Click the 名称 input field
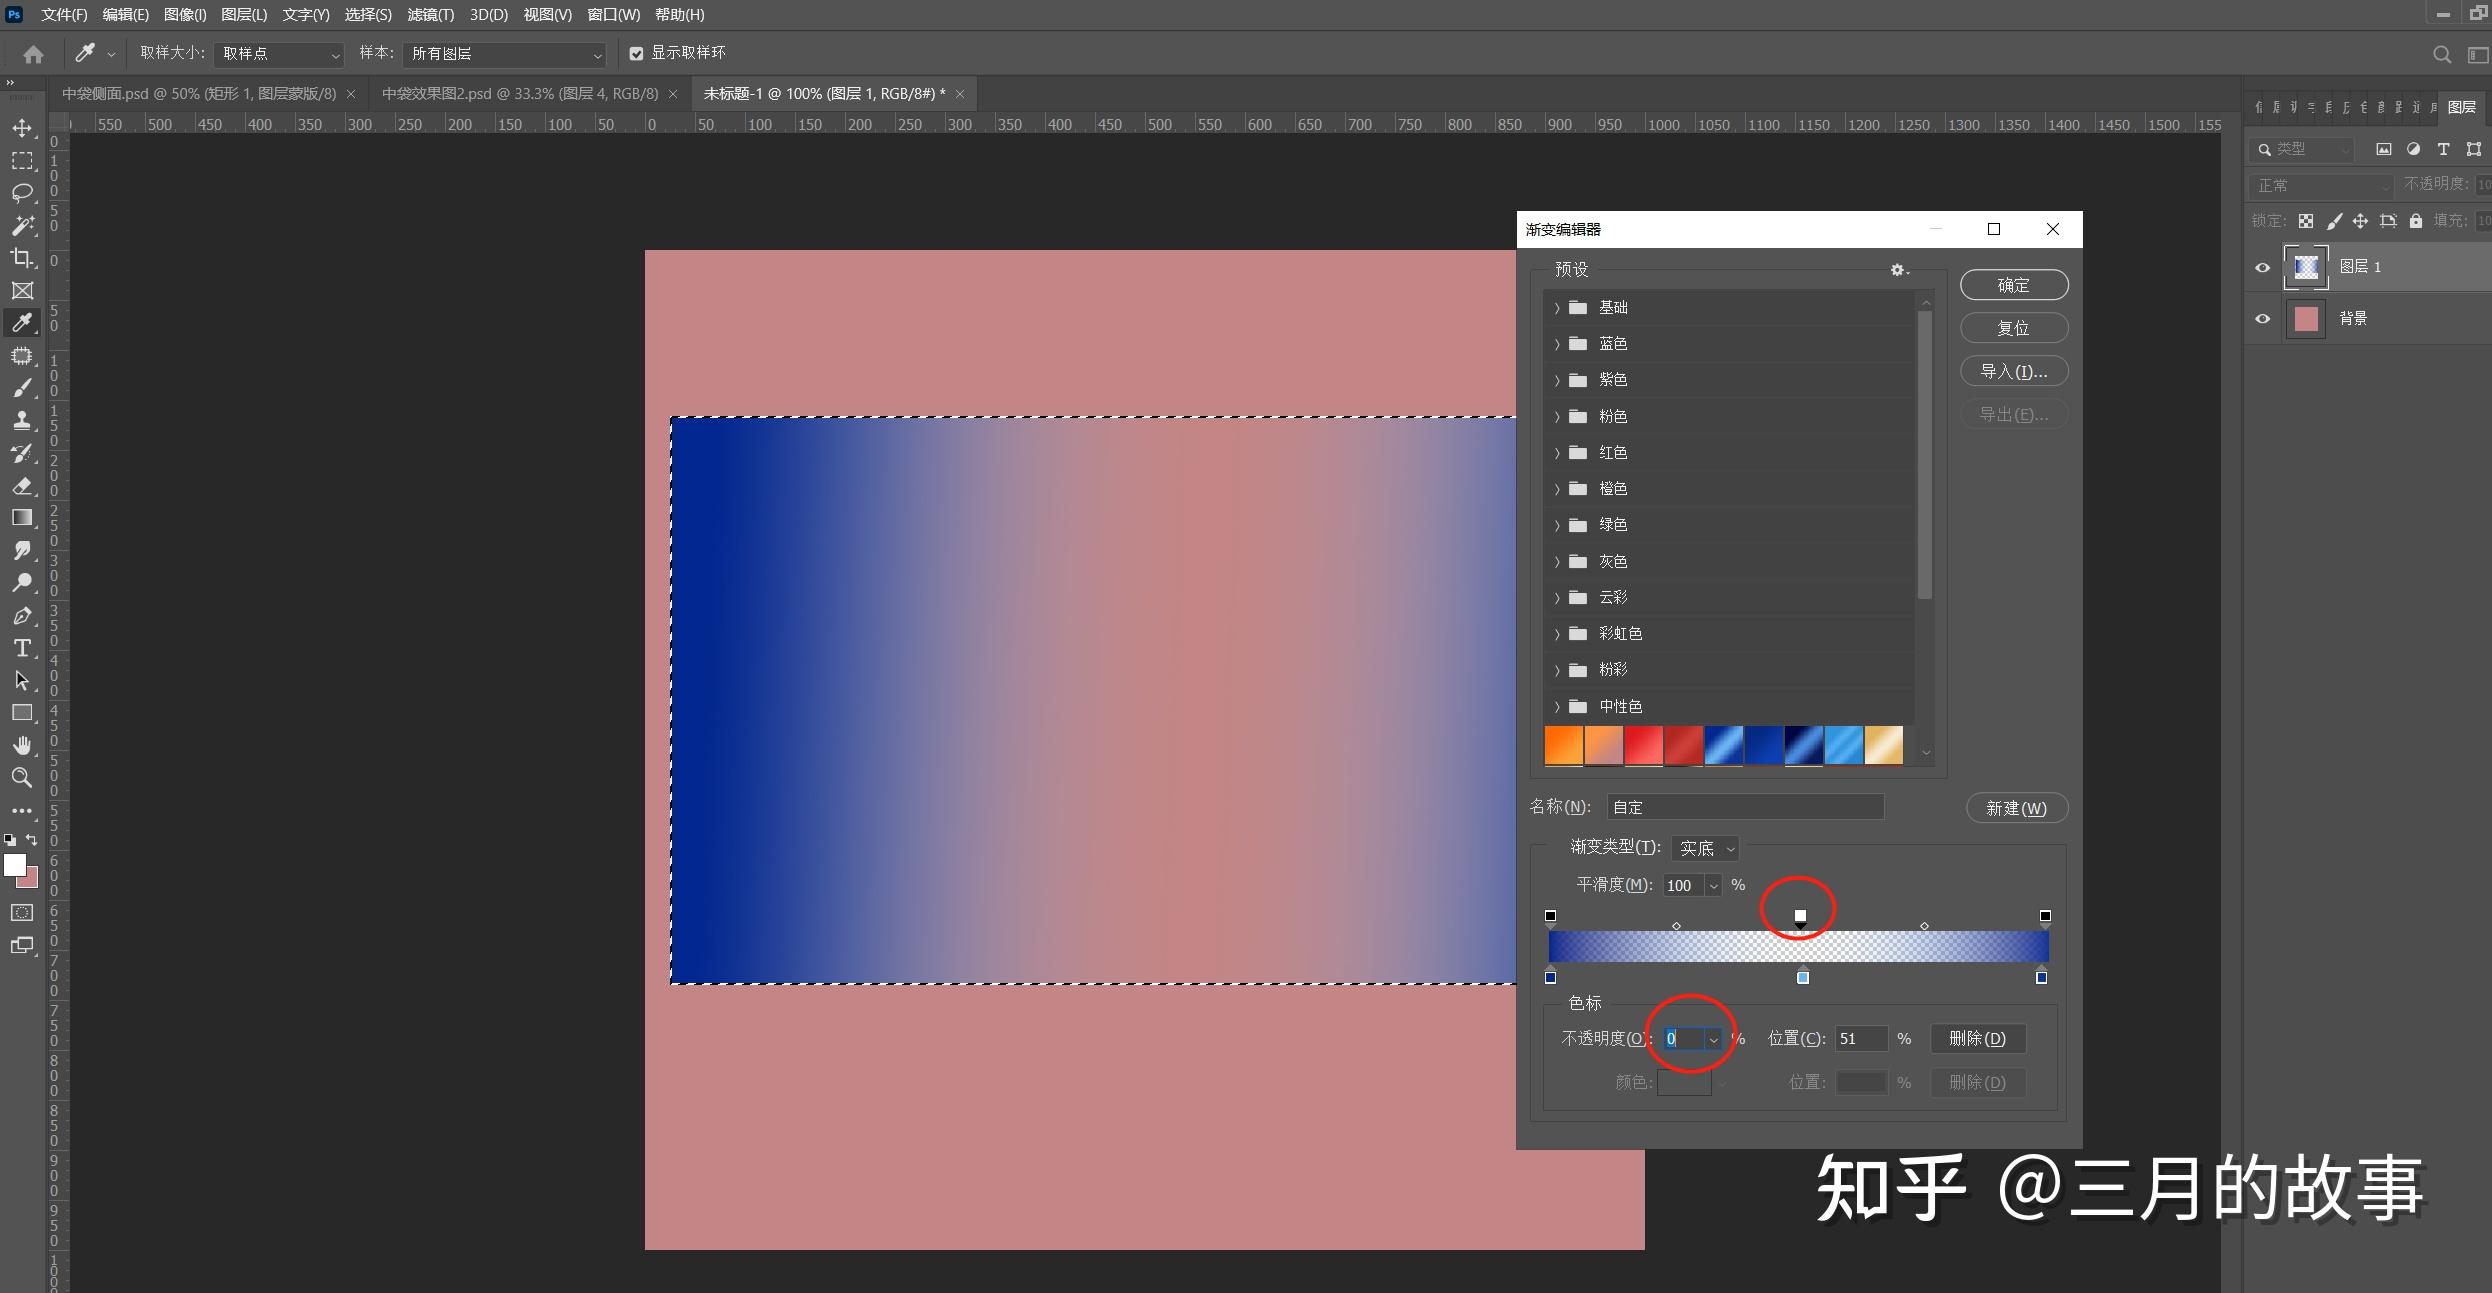This screenshot has height=1293, width=2492. pyautogui.click(x=1745, y=807)
